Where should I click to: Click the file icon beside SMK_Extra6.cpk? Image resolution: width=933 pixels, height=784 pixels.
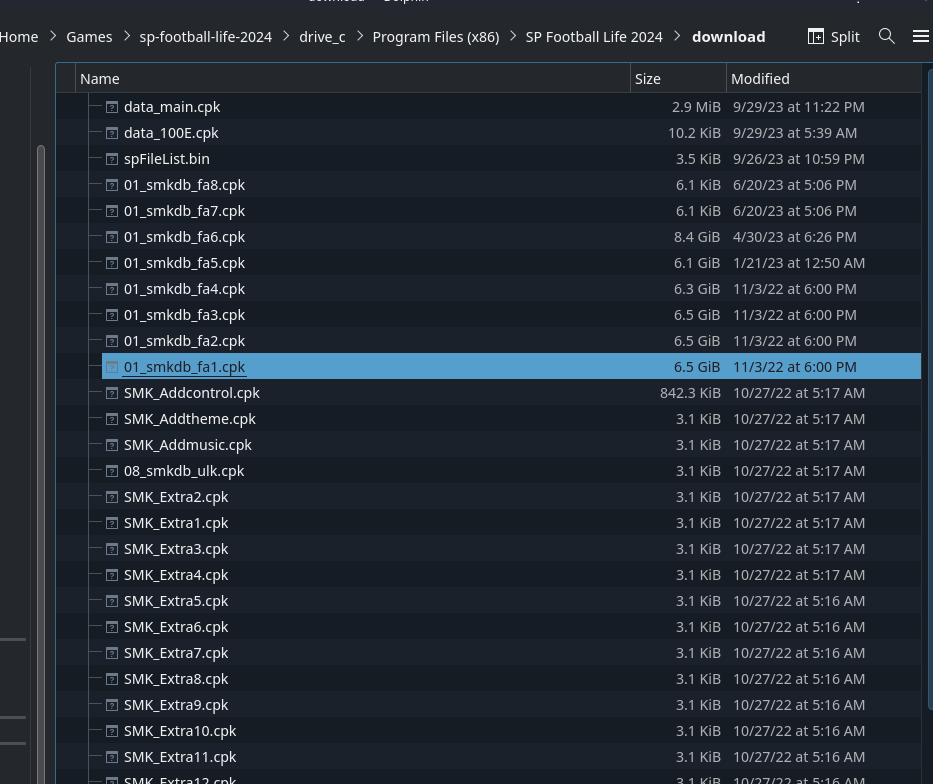pyautogui.click(x=111, y=627)
